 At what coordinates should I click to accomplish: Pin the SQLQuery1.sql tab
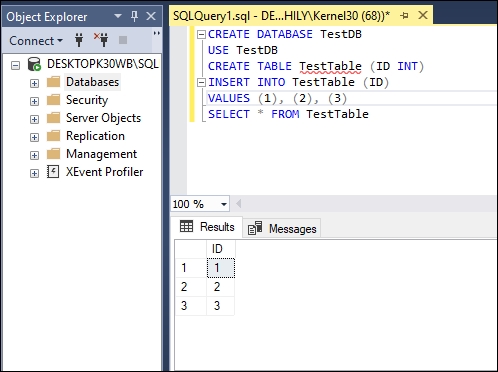pos(404,15)
